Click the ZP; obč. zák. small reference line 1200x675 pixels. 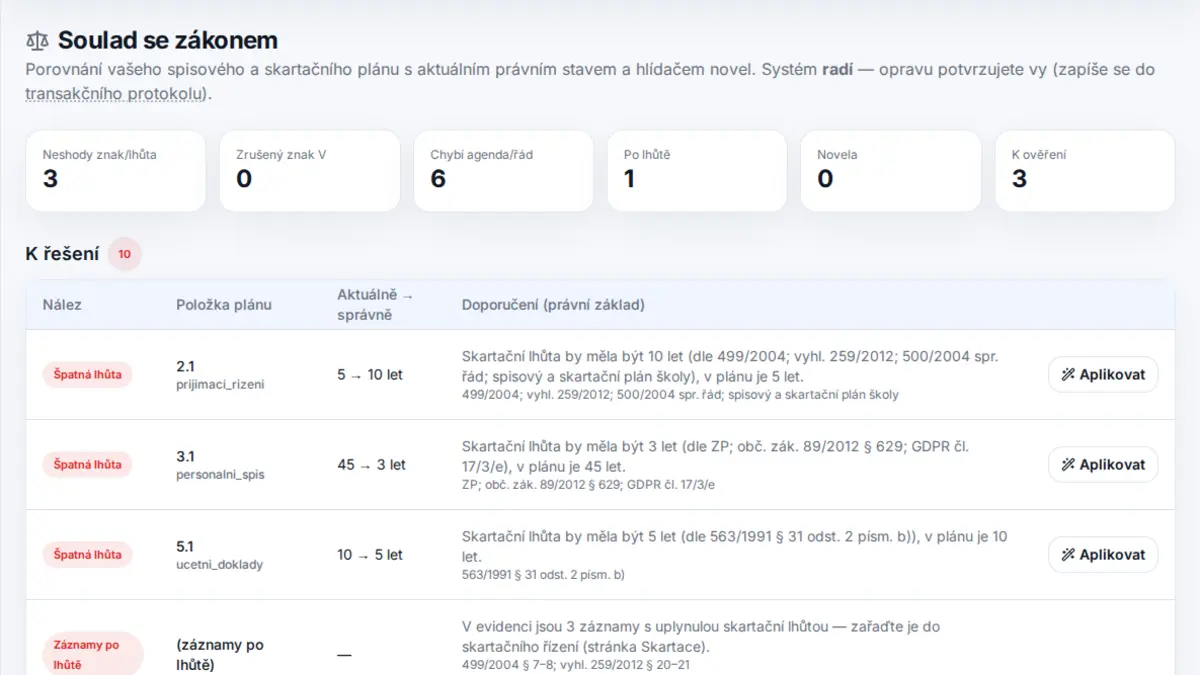click(589, 484)
